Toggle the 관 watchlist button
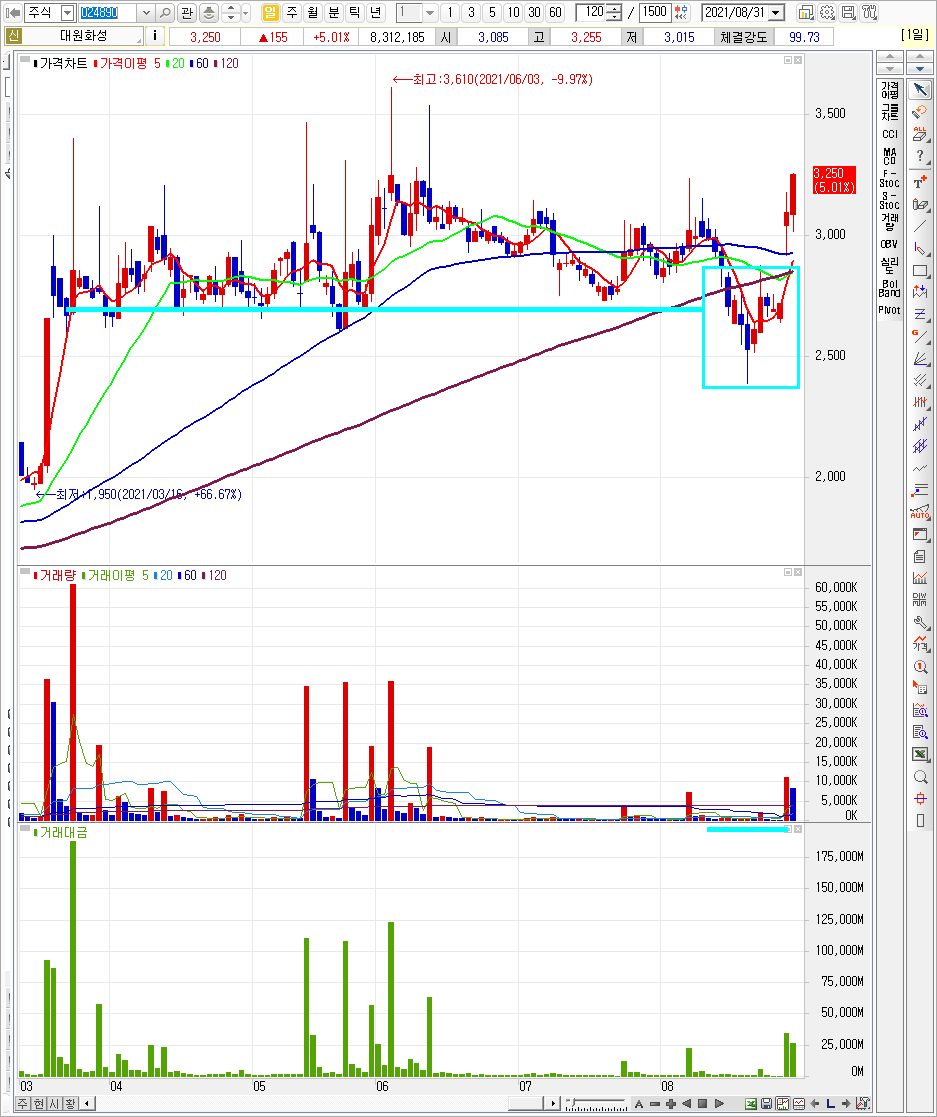This screenshot has height=1117, width=937. pos(187,12)
